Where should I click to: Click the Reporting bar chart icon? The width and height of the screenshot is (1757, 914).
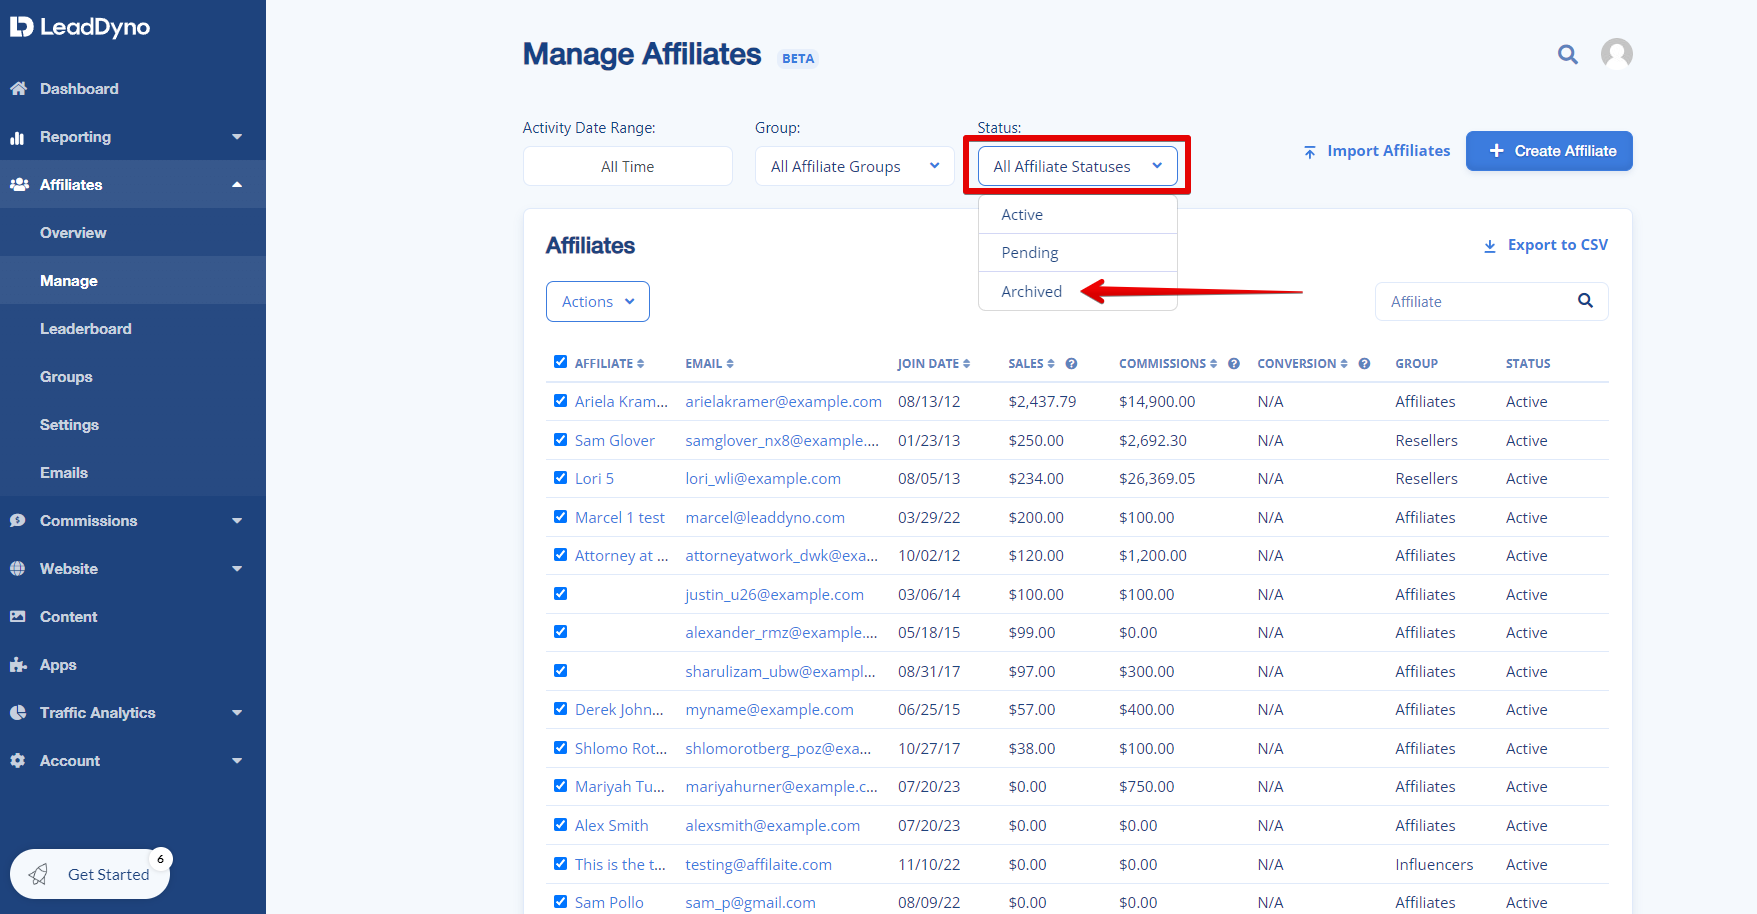17,137
